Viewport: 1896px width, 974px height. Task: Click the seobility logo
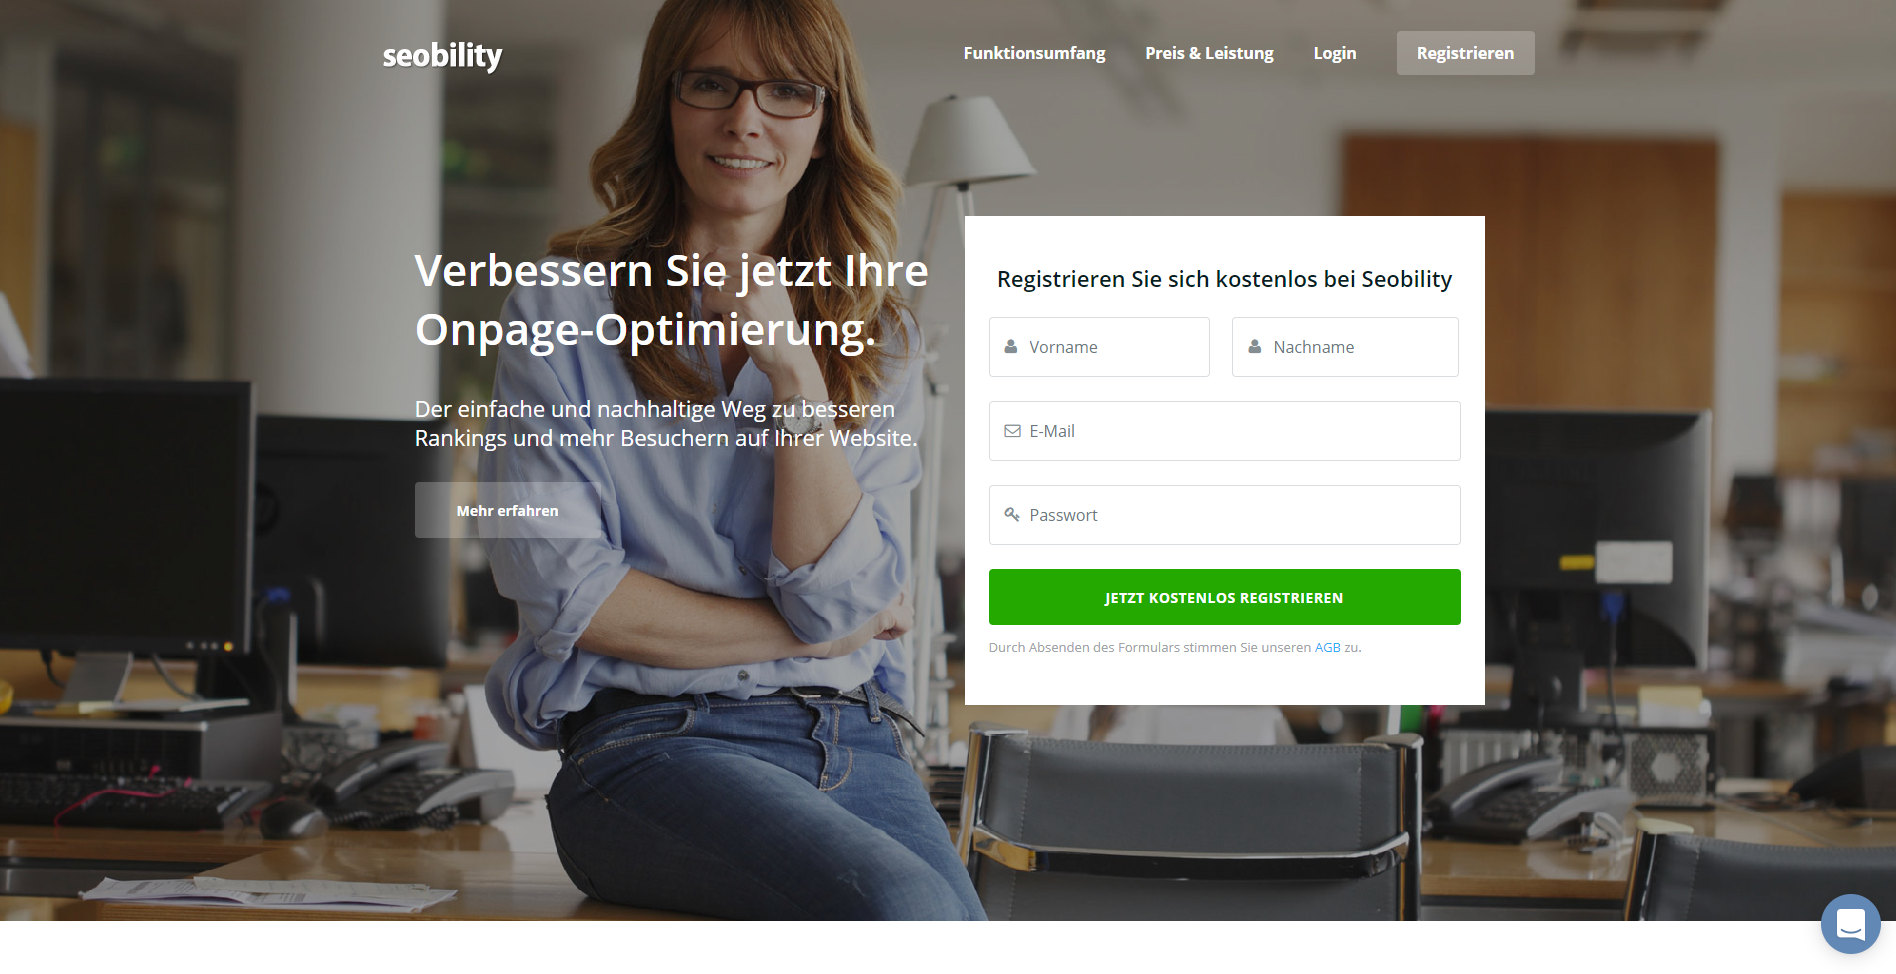click(x=442, y=55)
